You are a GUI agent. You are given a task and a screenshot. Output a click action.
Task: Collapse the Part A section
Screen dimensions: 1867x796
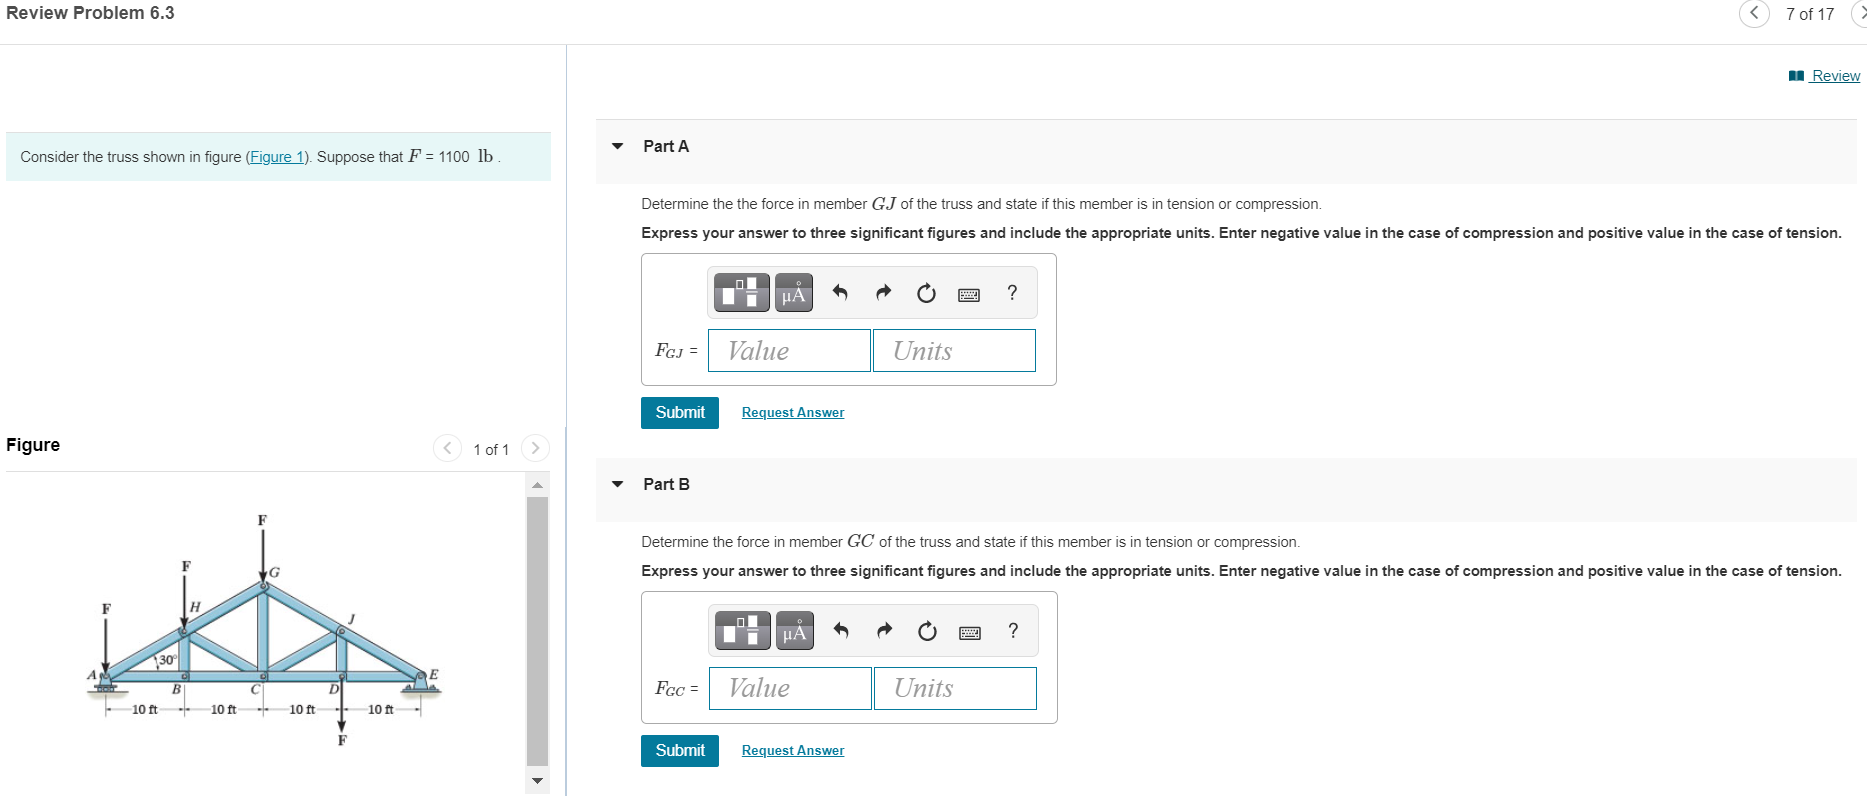[x=618, y=146]
